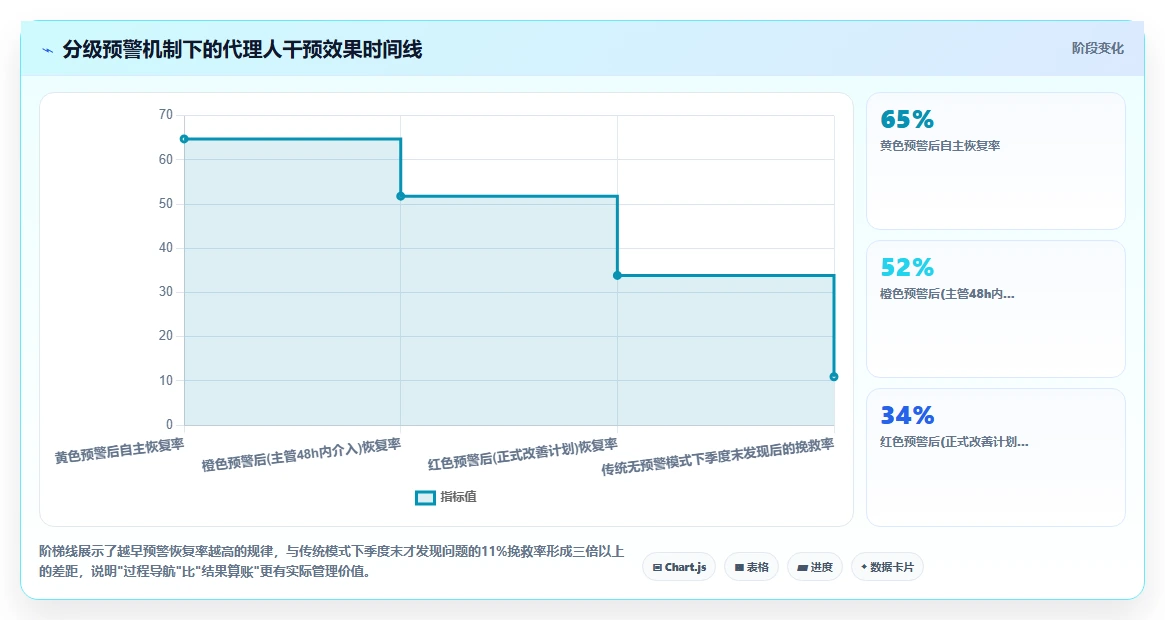Click the description paragraph starting 阶梯线展示了

331,561
